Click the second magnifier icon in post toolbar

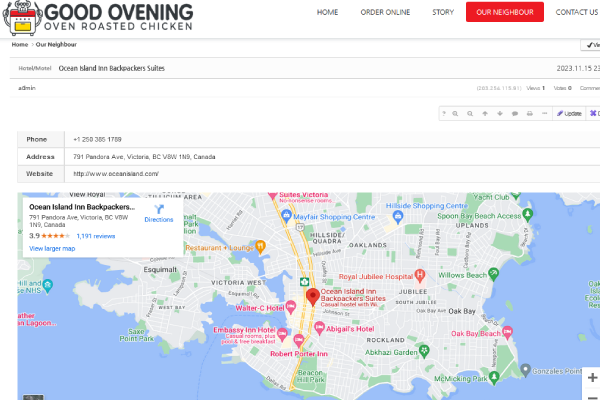coord(470,114)
